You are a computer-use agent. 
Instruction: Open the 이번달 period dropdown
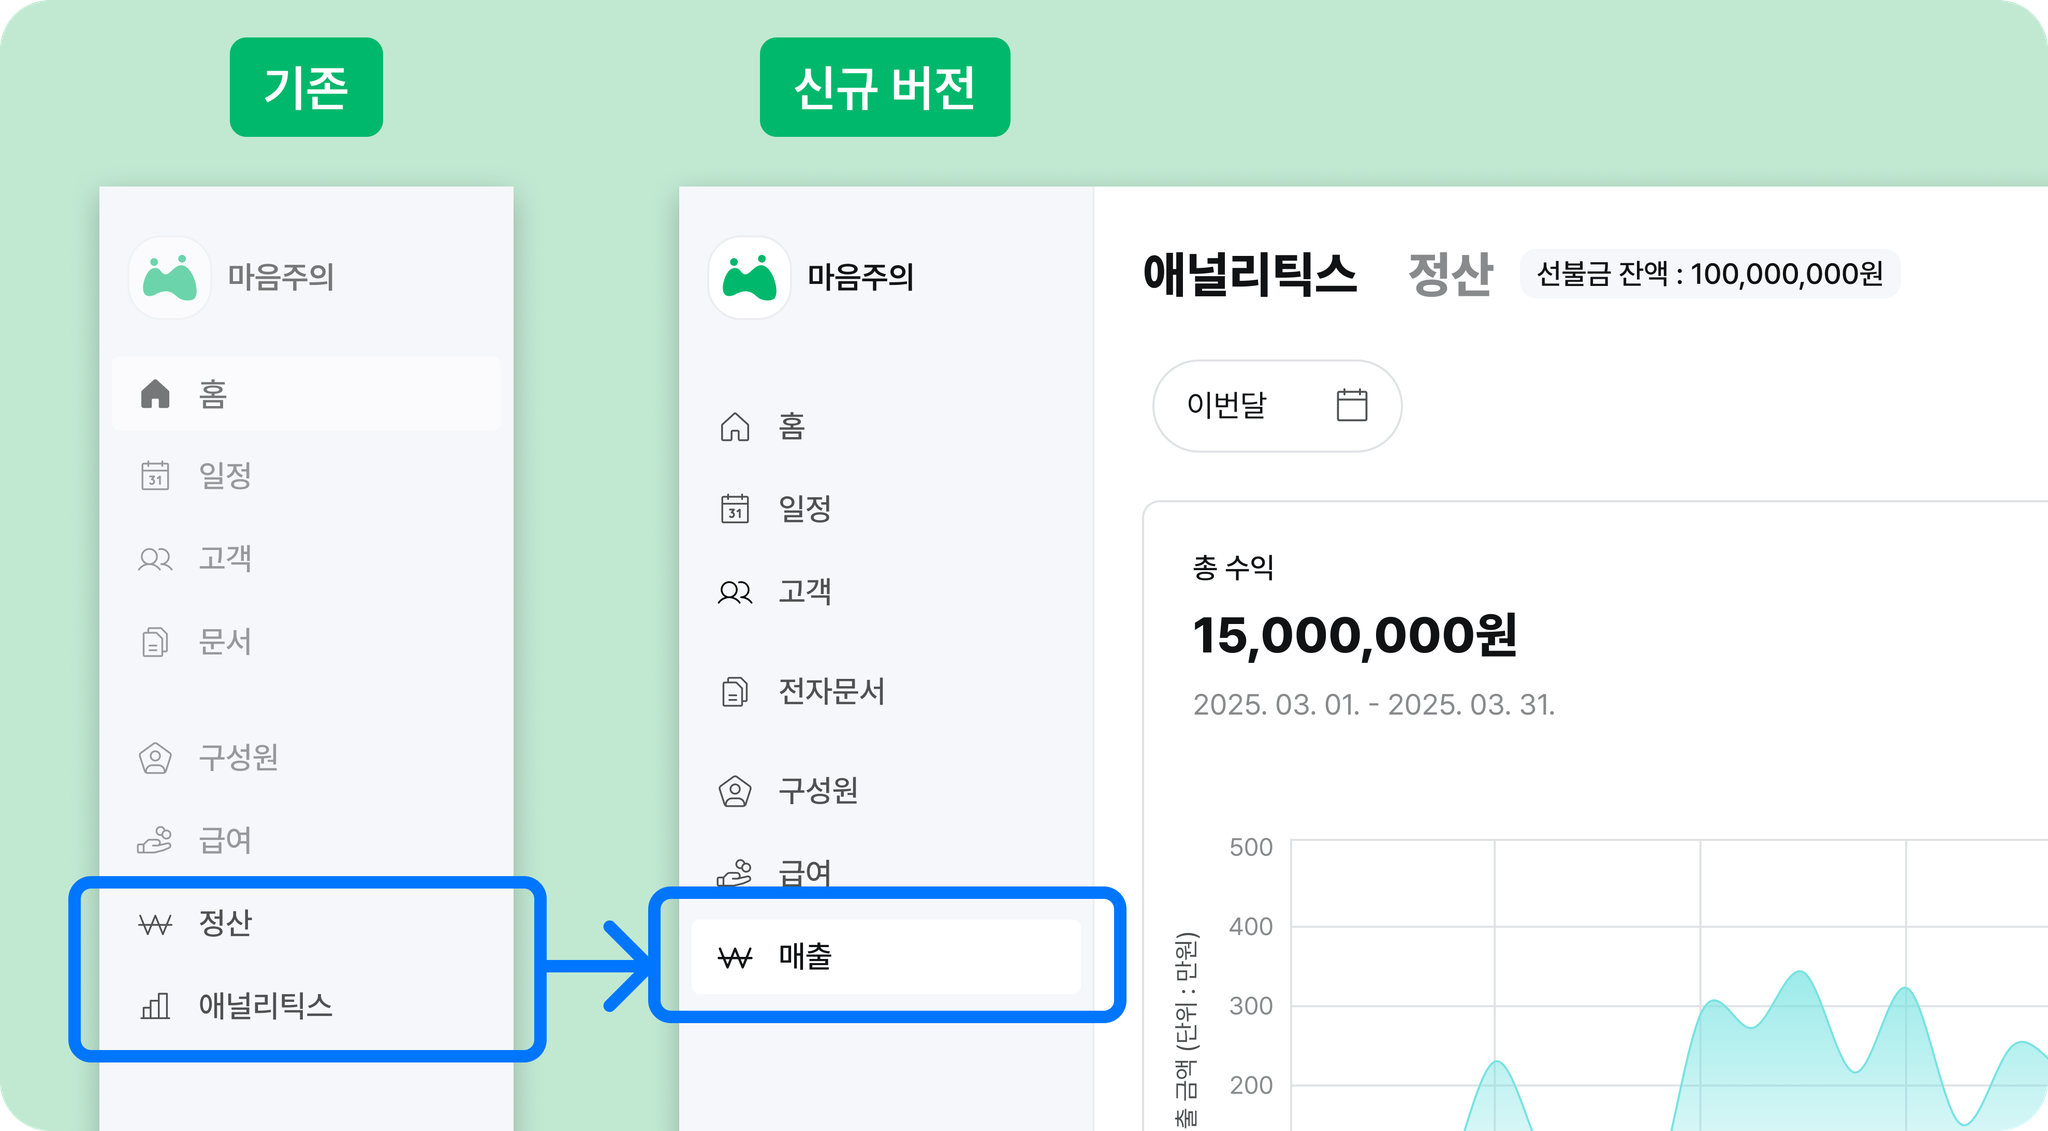pos(1277,405)
